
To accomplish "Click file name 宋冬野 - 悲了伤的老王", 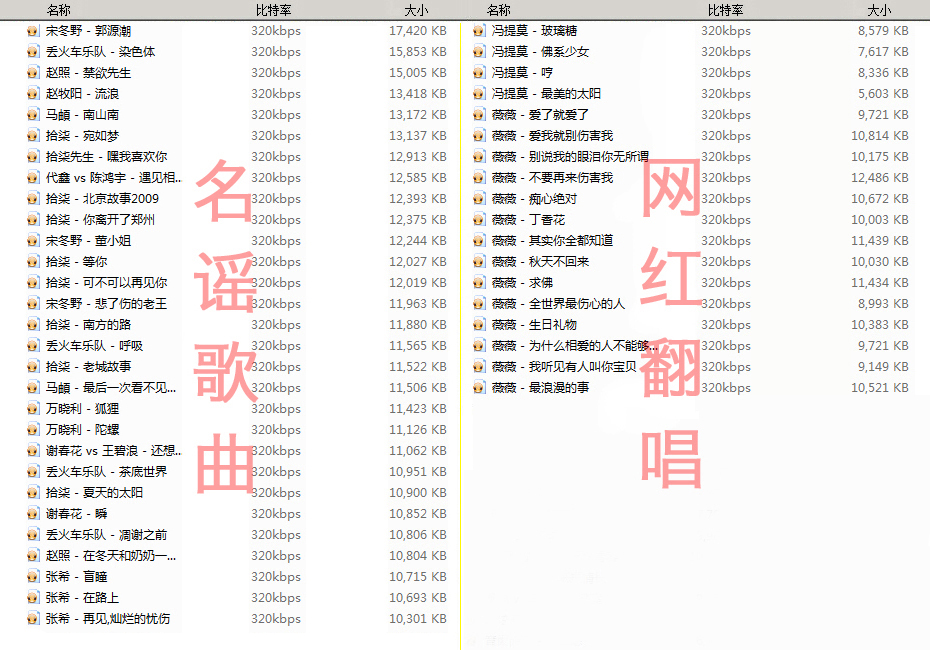I will click(x=106, y=304).
